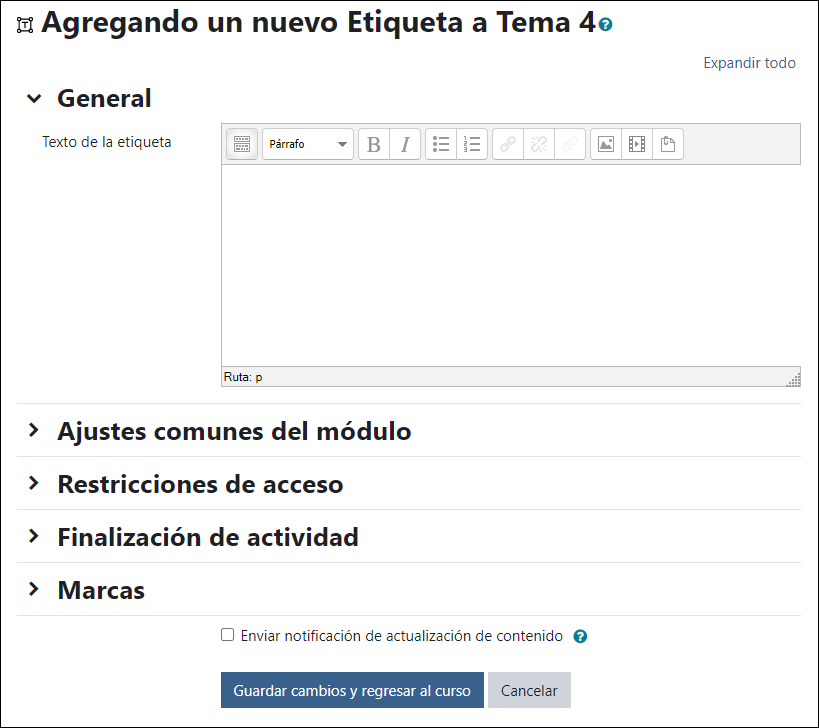Open help icon next to Tema 4 heading
Image resolution: width=819 pixels, height=728 pixels.
[x=605, y=24]
